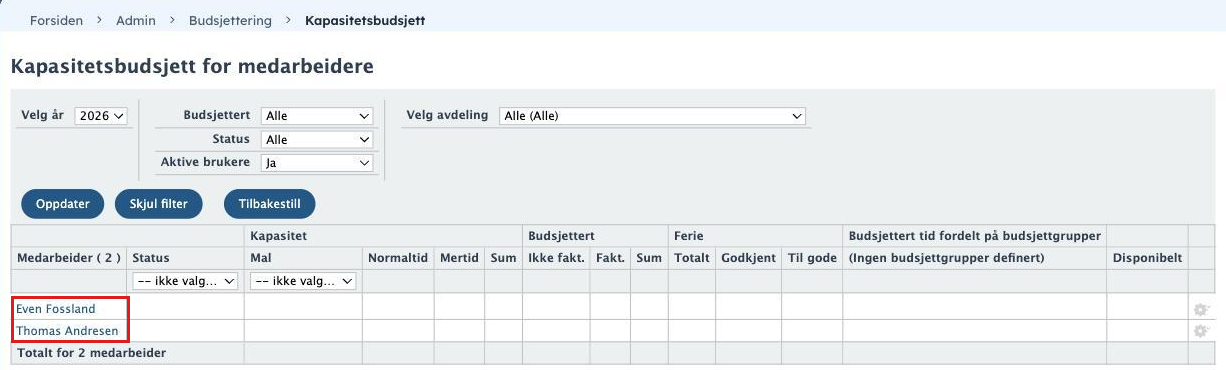Open the Budsjettert filter dropdown
Screen dimensions: 1226x370
317,116
